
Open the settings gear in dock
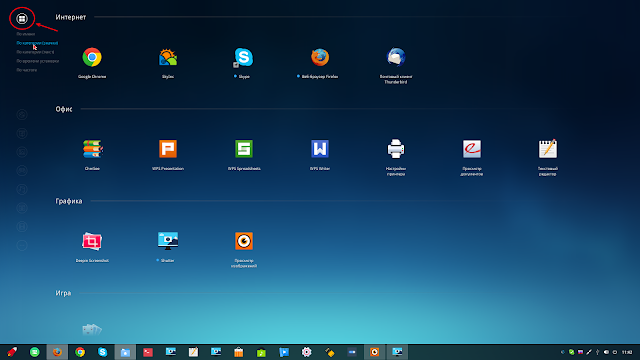tap(307, 352)
